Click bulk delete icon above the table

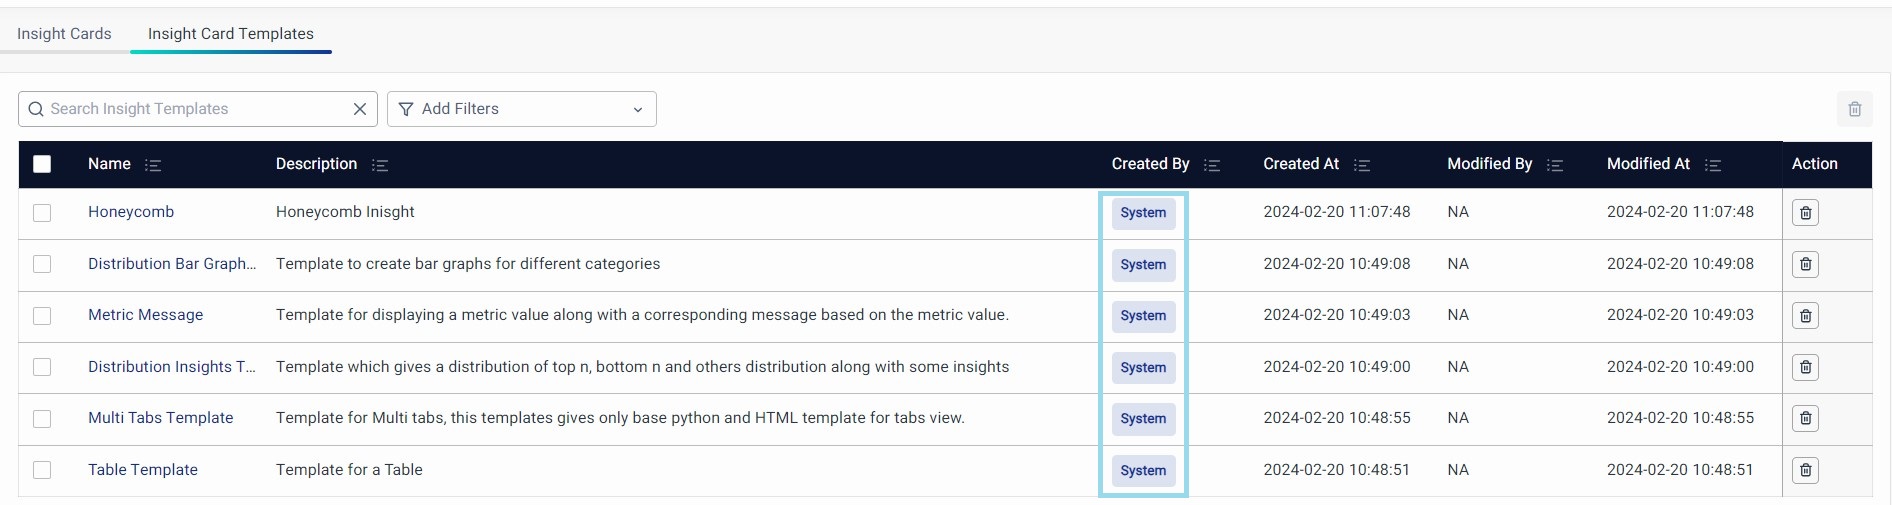point(1854,109)
